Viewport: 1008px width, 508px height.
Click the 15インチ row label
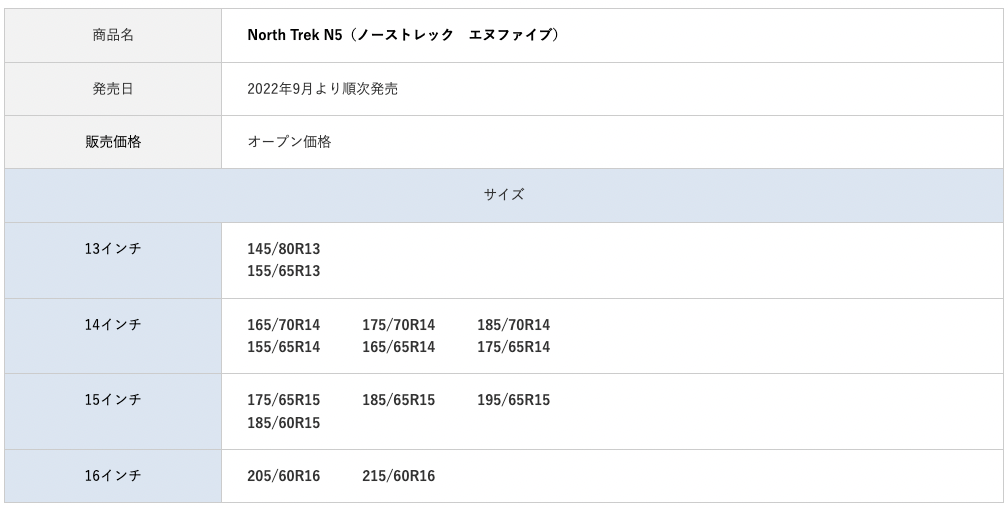[x=113, y=400]
